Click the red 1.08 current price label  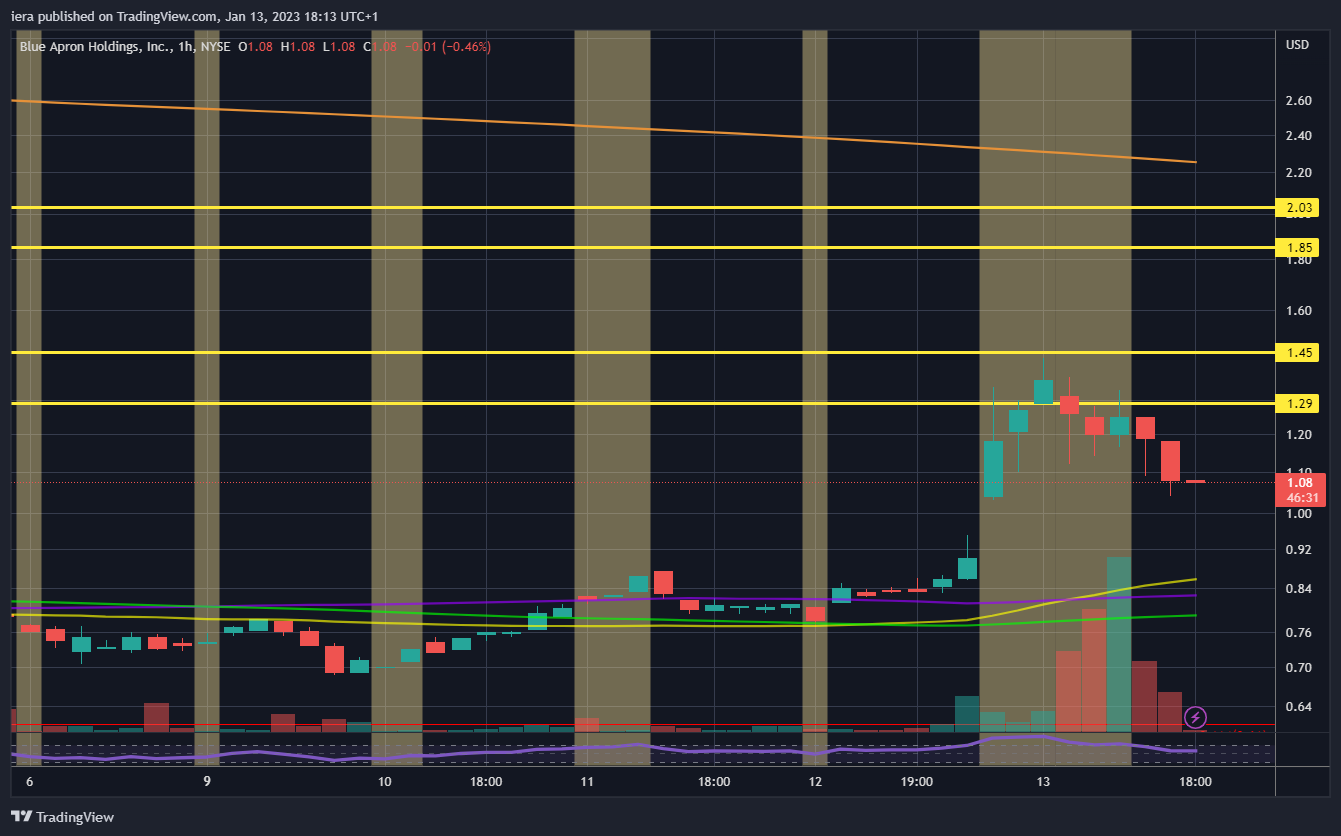click(1298, 482)
